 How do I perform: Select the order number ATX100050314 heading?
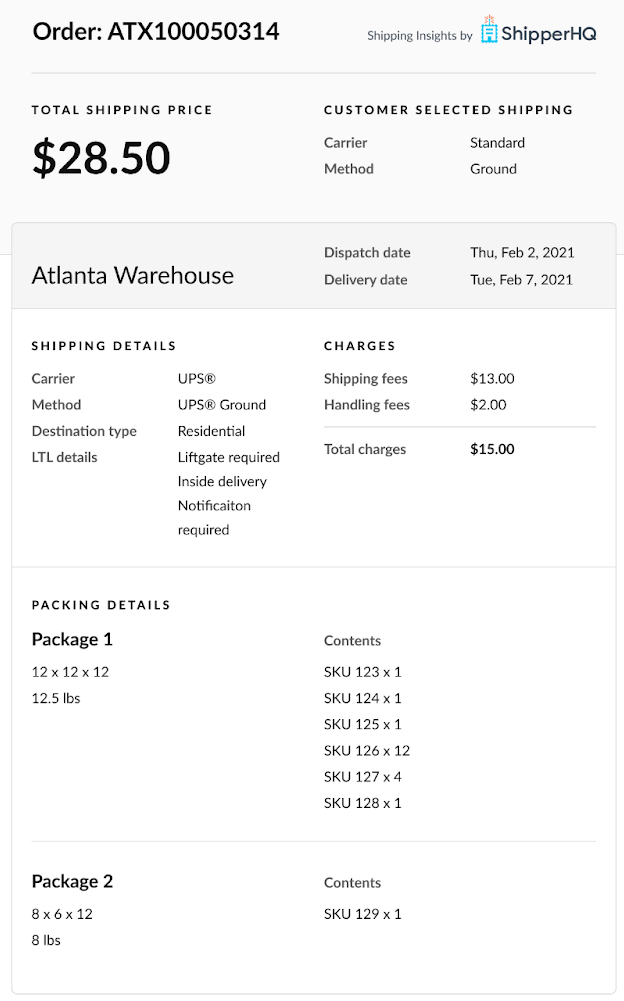156,31
